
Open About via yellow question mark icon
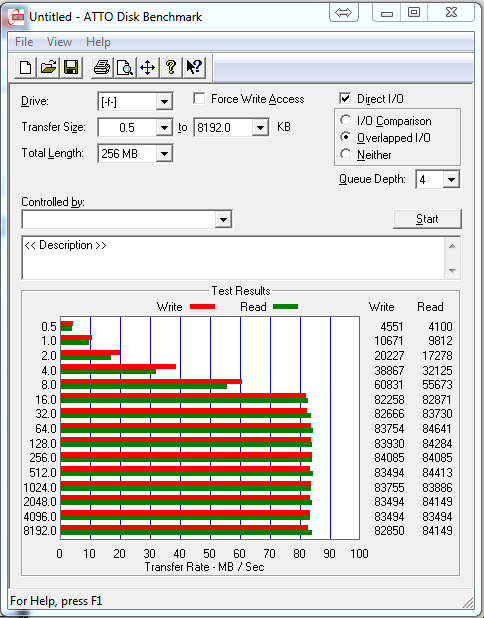171,67
